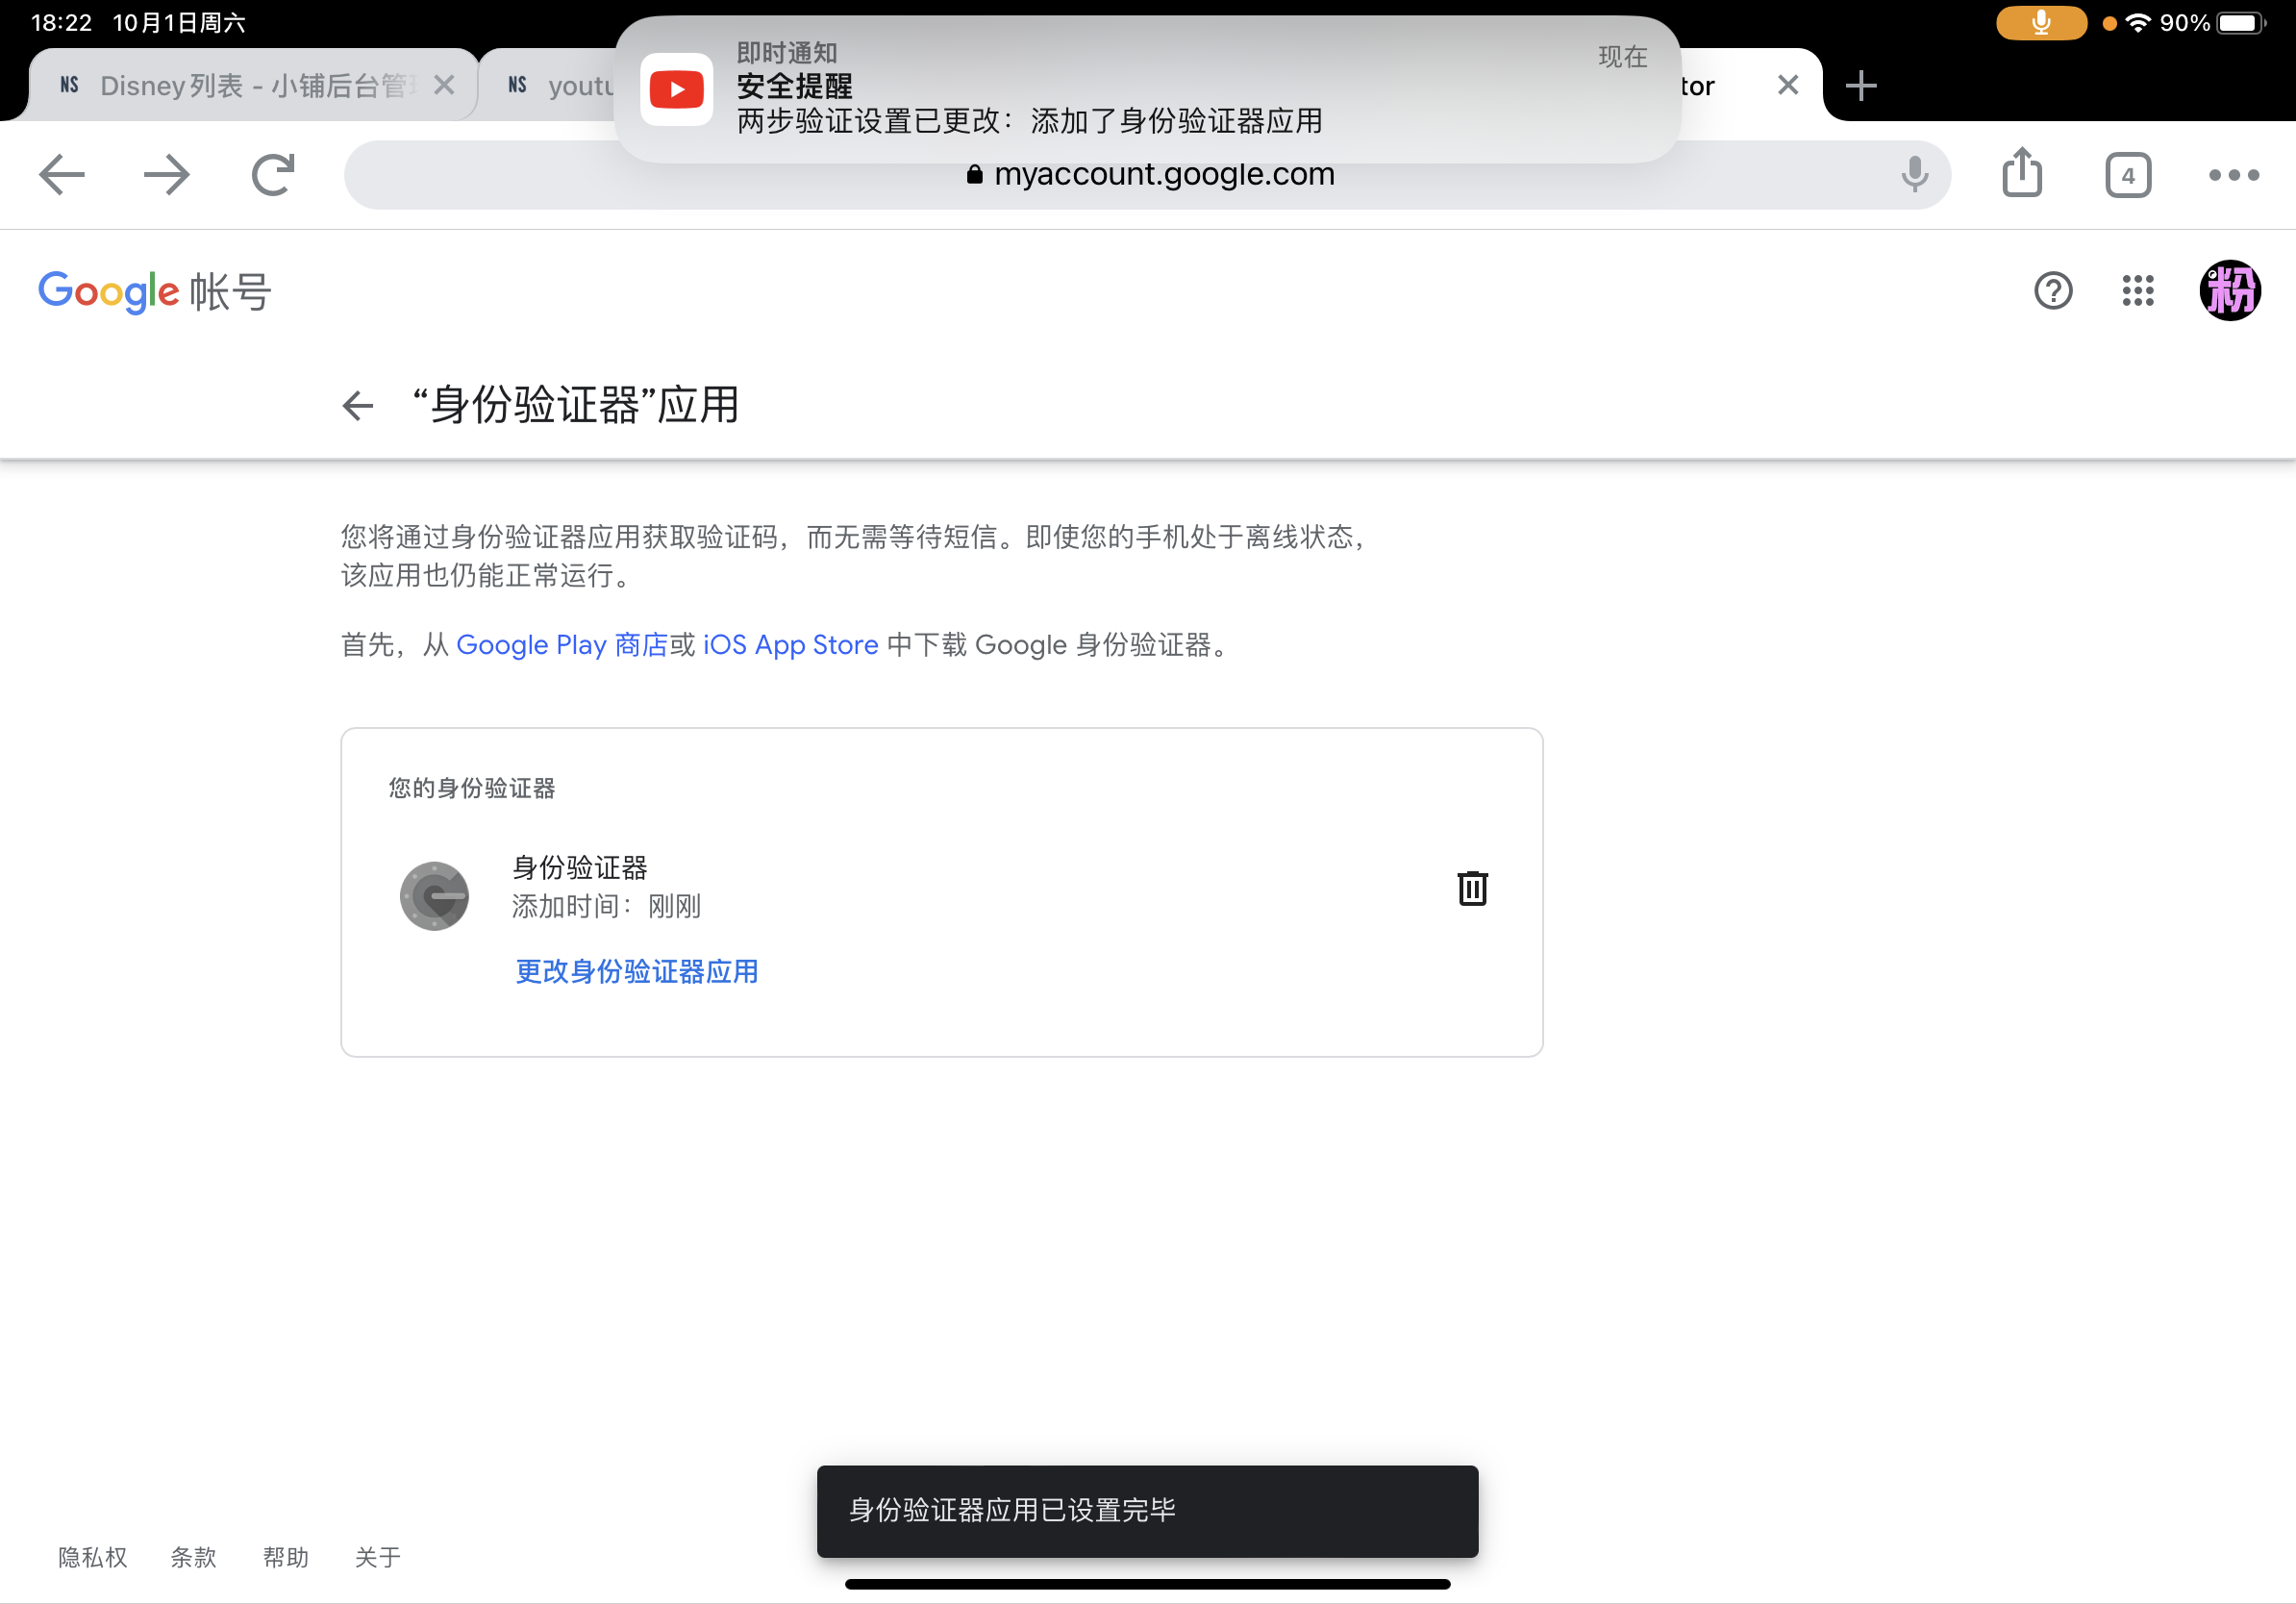Open Google account help
This screenshot has width=2296, height=1604.
(x=2054, y=291)
